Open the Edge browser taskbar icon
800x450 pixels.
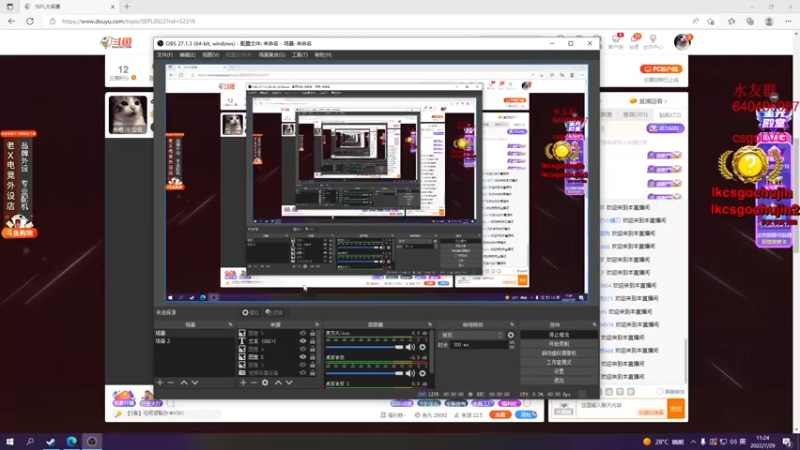click(x=71, y=442)
